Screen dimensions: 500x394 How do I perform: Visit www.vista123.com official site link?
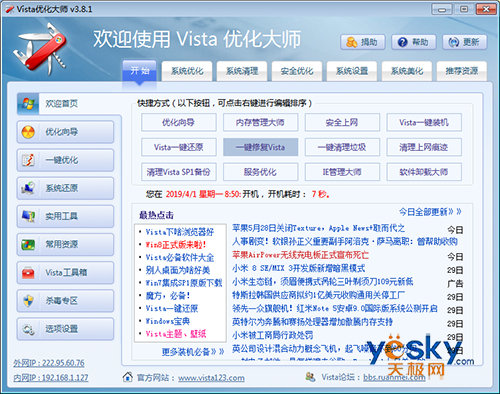[x=211, y=378]
